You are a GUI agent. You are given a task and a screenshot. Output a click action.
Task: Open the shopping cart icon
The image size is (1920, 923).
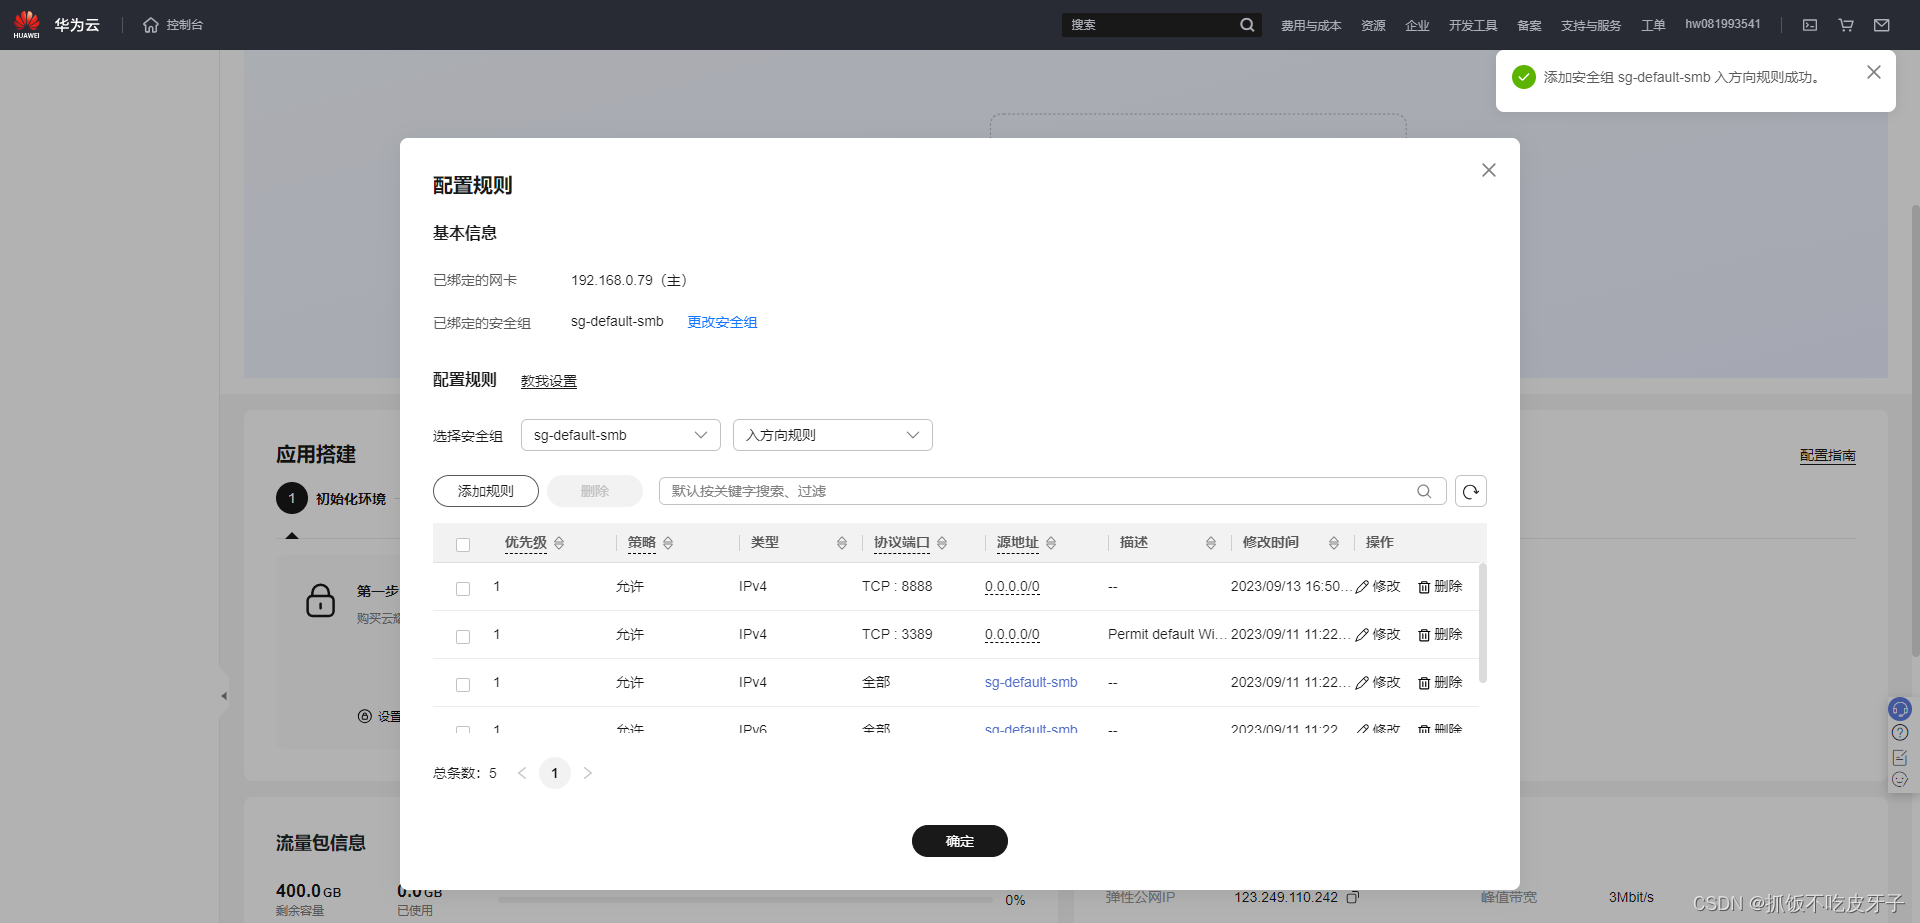[1846, 25]
